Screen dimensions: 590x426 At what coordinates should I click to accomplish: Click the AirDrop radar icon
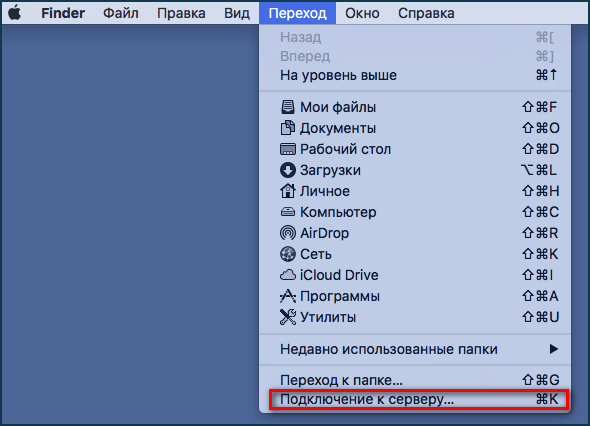pyautogui.click(x=288, y=233)
